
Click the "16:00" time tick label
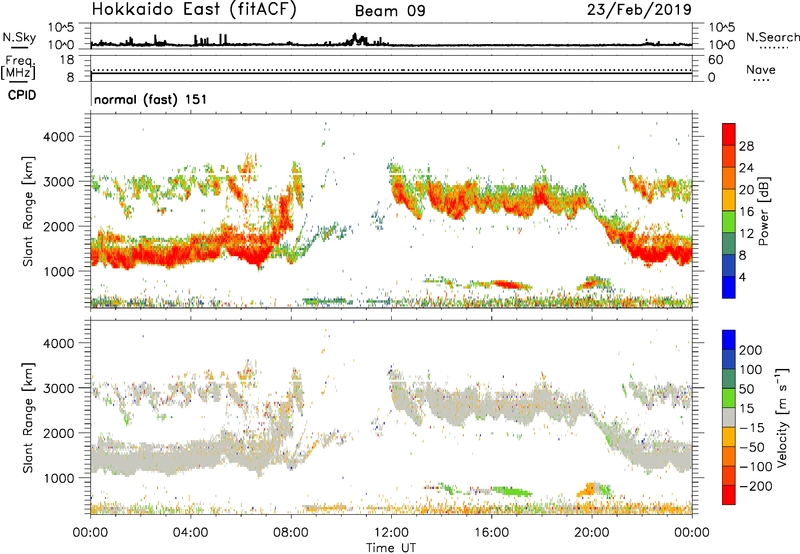[491, 533]
